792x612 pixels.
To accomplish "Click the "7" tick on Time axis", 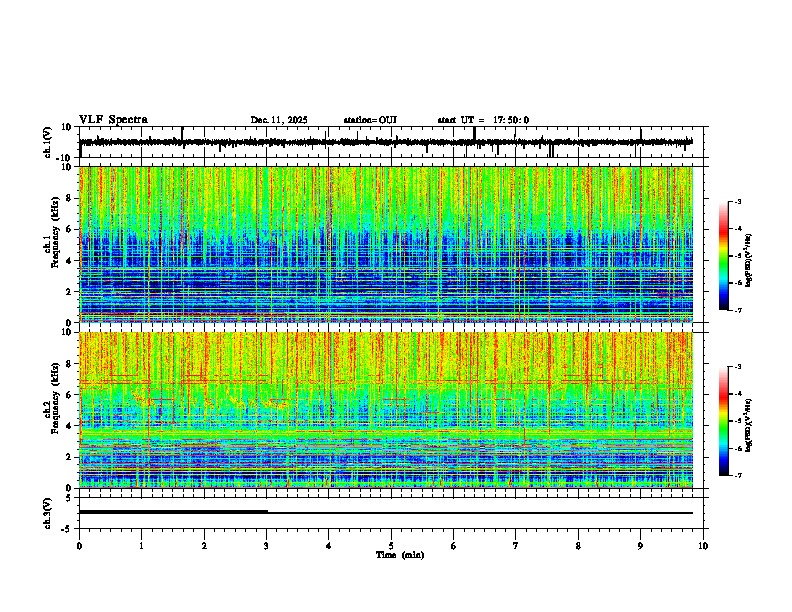I will tap(516, 546).
